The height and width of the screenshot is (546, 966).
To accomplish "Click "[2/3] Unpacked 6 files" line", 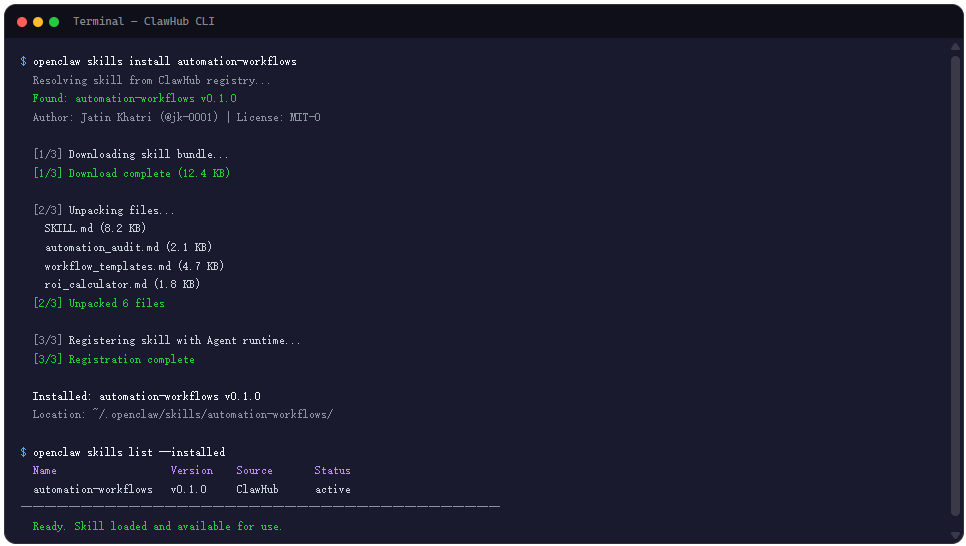I will pos(99,303).
